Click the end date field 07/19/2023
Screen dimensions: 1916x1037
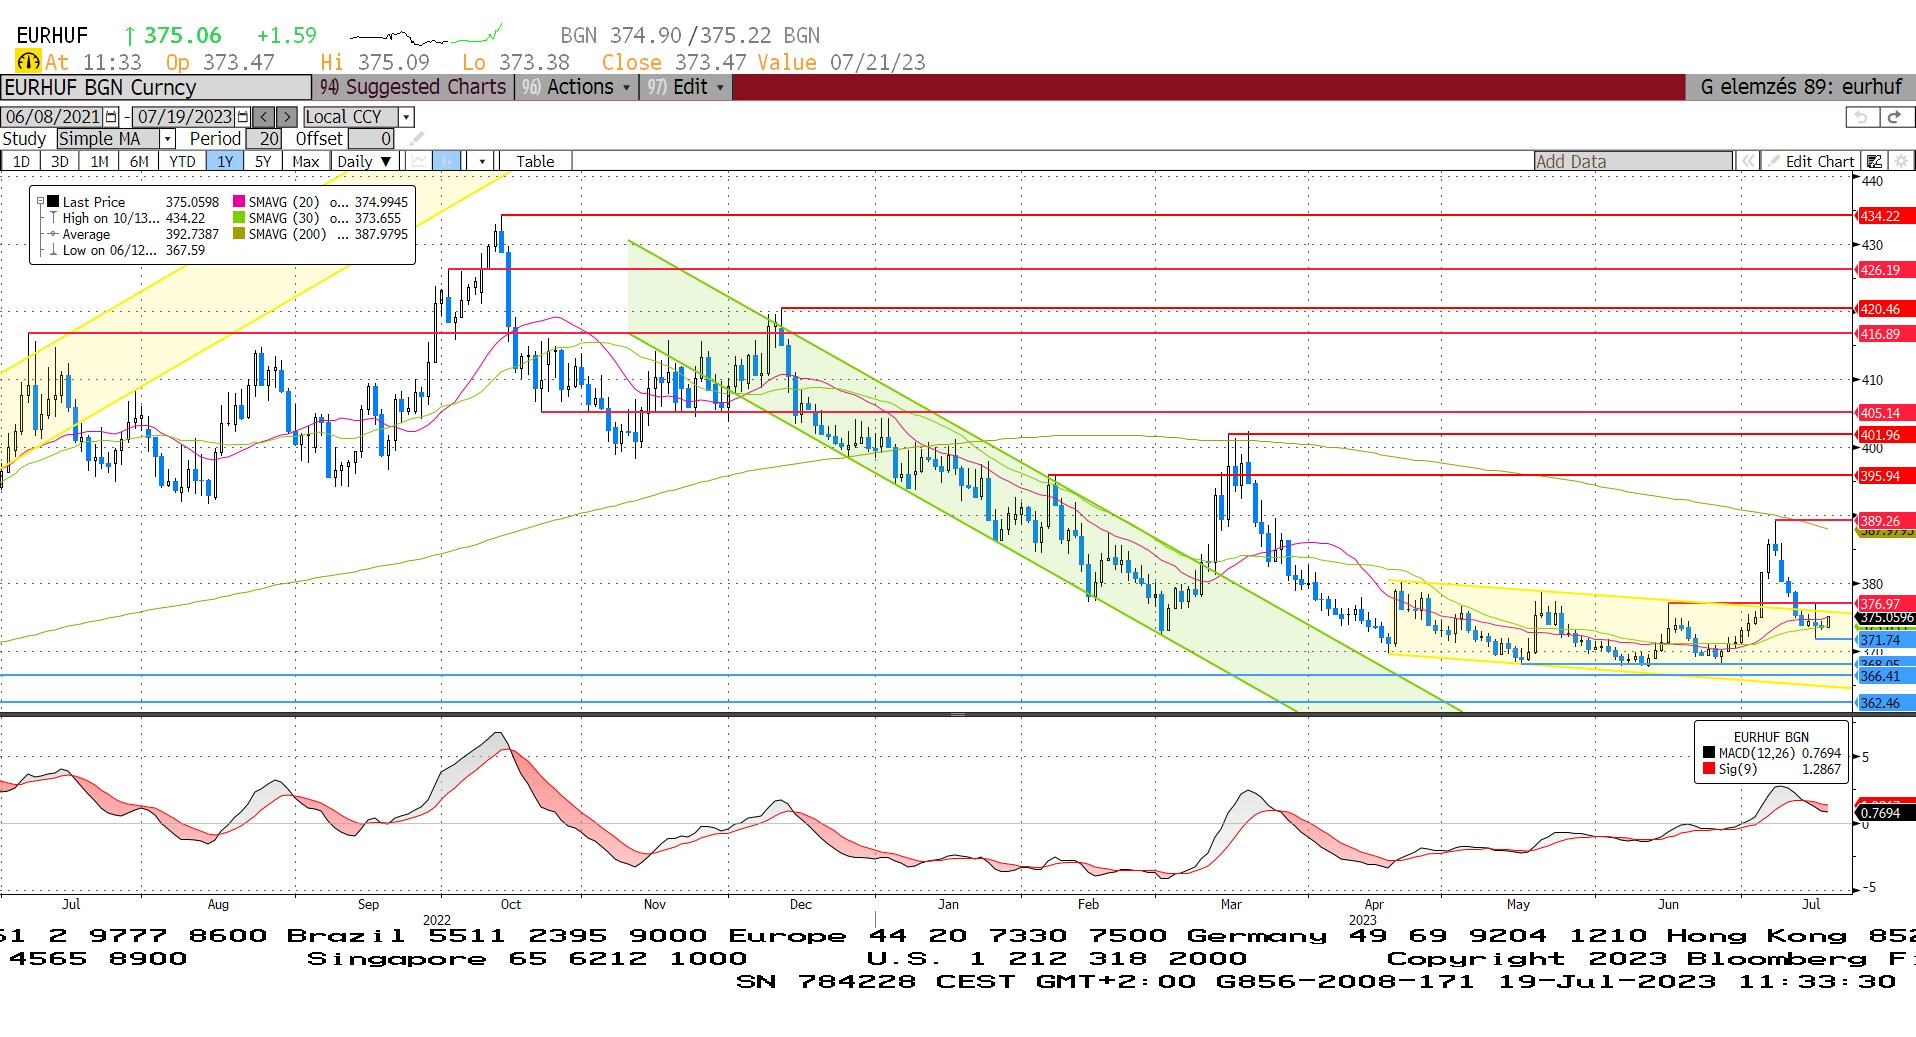(184, 117)
